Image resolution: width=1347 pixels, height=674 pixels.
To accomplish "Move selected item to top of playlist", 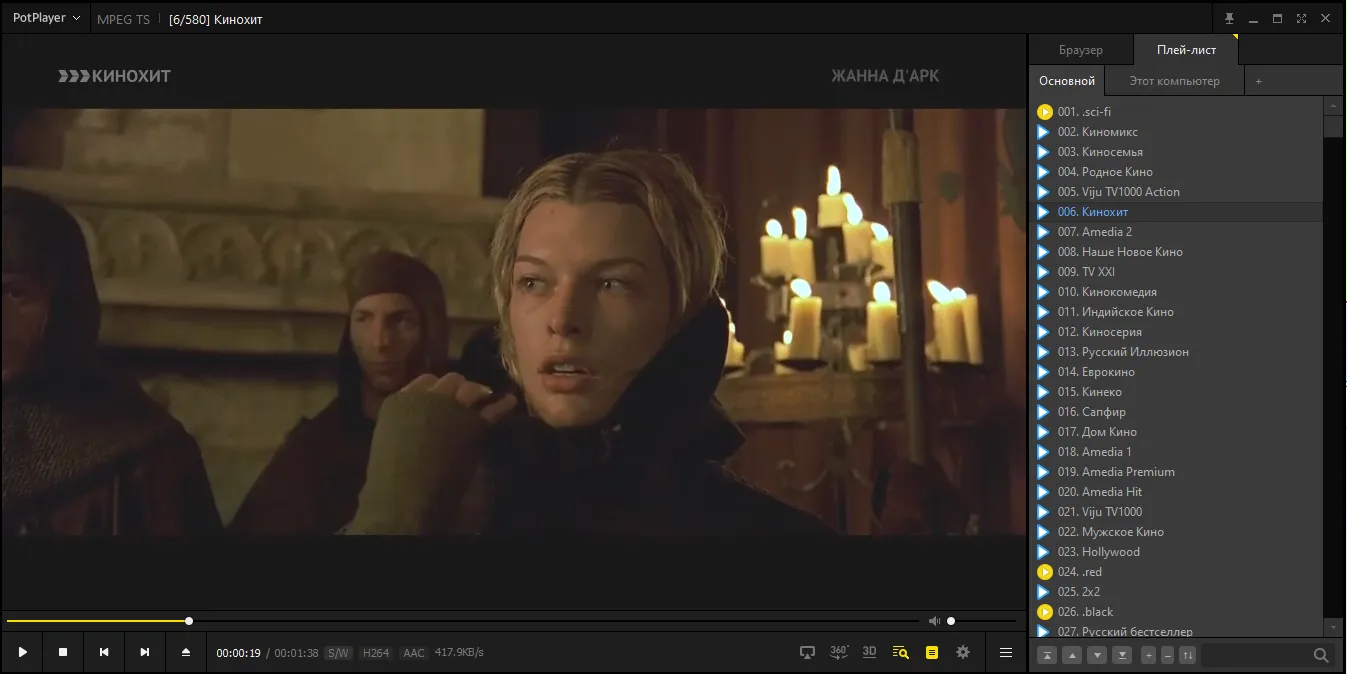I will pyautogui.click(x=1047, y=655).
